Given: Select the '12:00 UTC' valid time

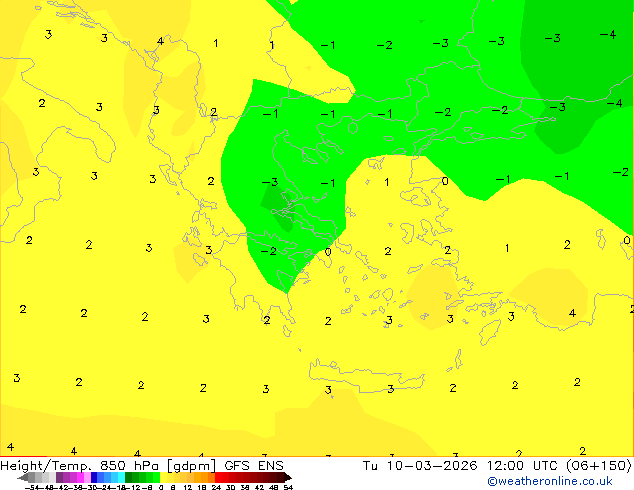Looking at the screenshot, I should tap(524, 465).
